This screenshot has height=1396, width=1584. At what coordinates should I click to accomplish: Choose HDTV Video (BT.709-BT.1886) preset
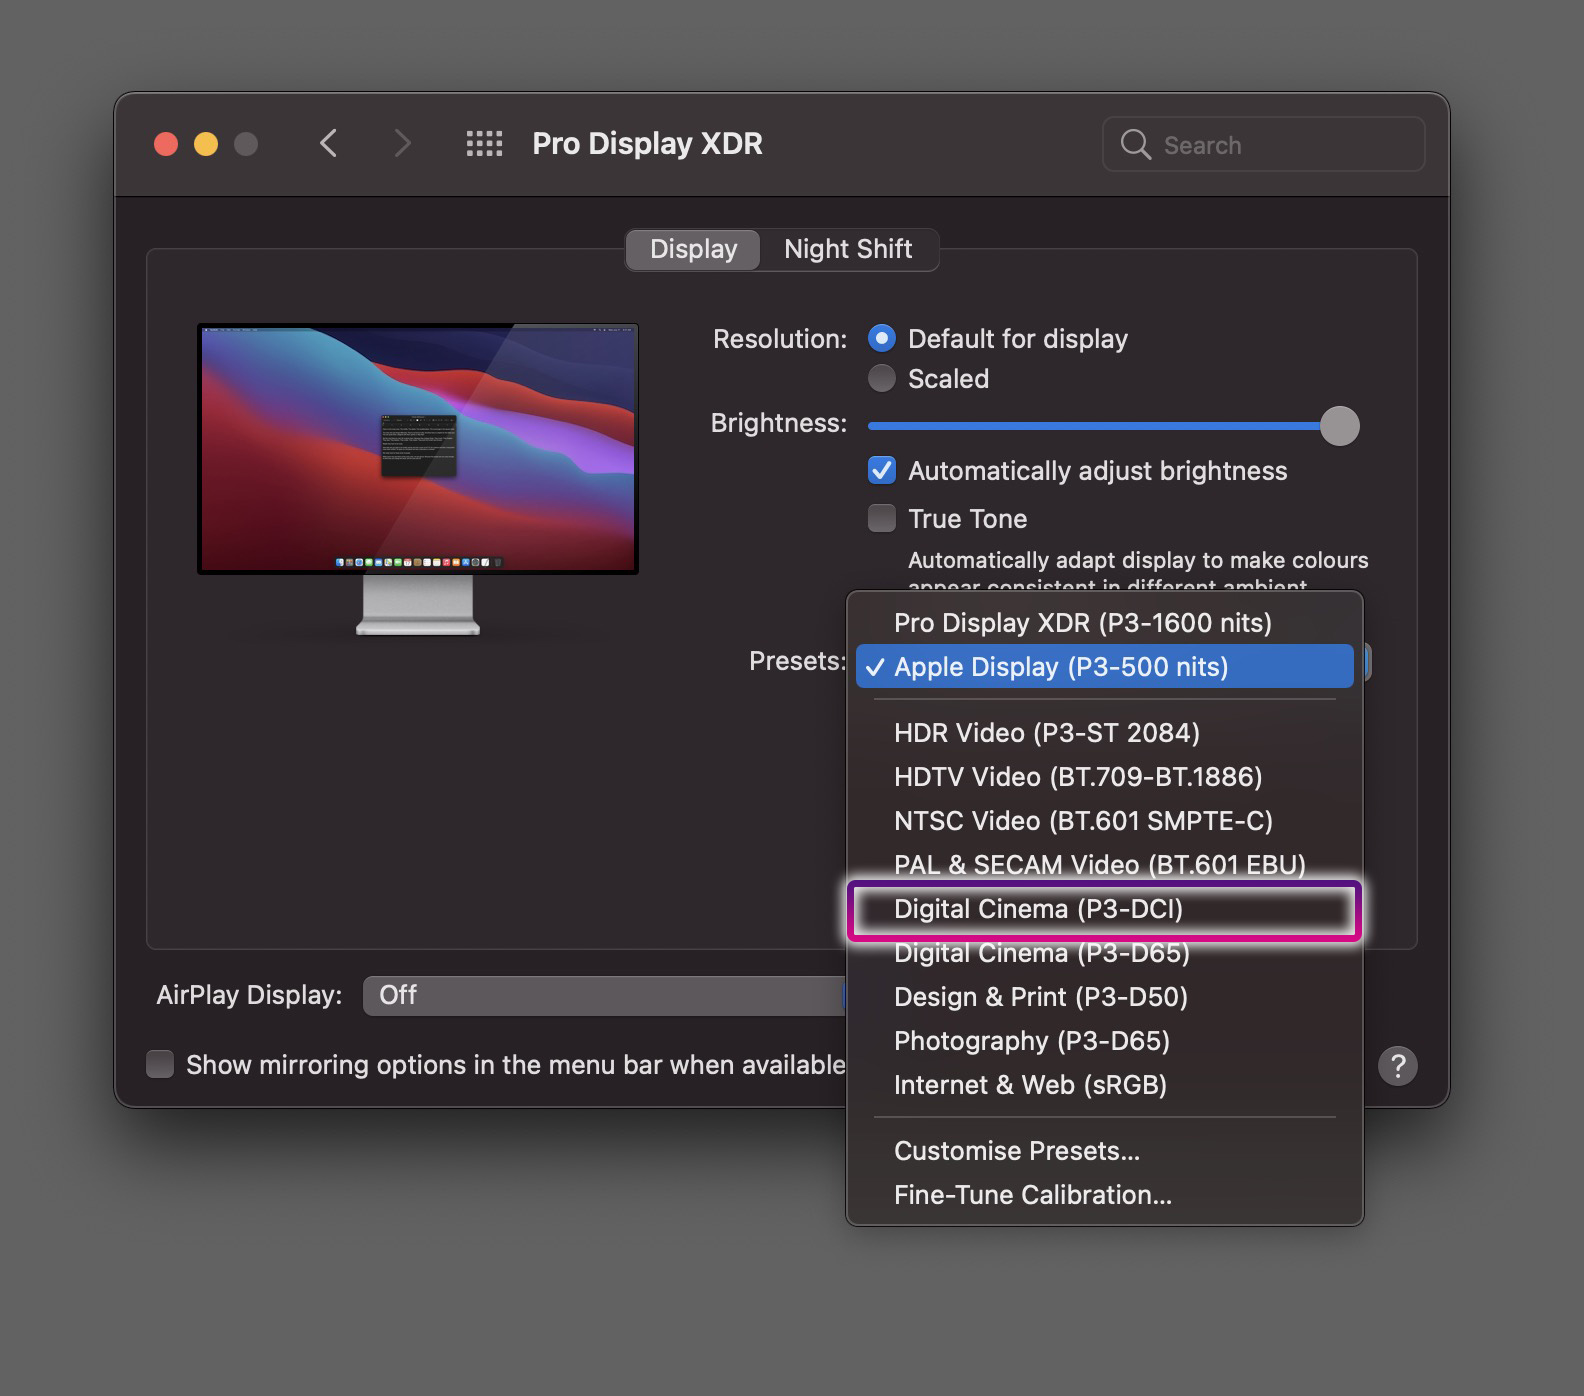[1104, 777]
